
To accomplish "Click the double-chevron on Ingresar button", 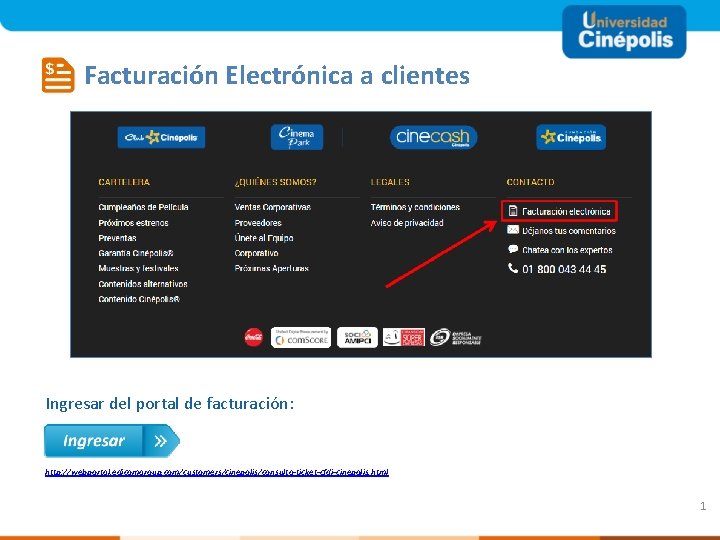I will coord(160,441).
